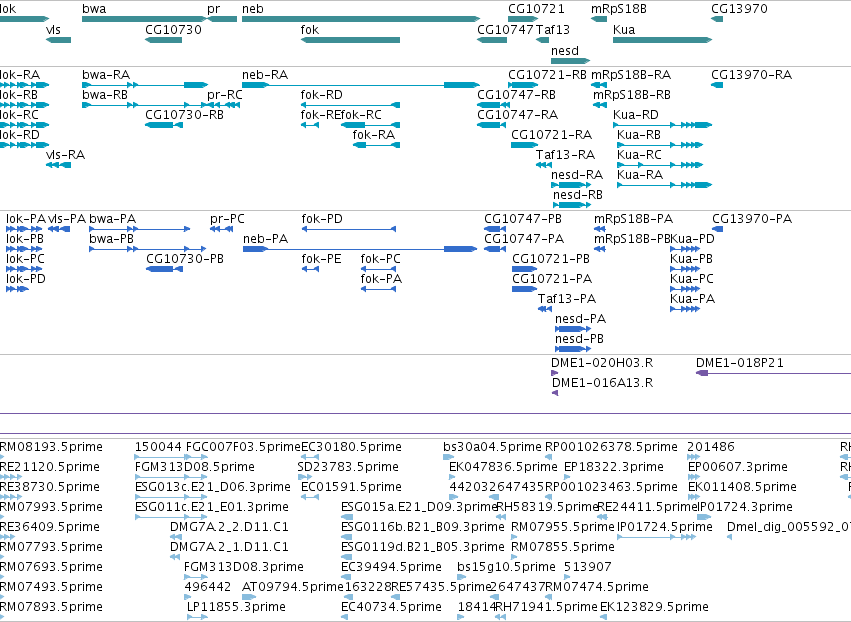The width and height of the screenshot is (851, 622).
Task: Click the CG13970 gene label
Action: 739,9
